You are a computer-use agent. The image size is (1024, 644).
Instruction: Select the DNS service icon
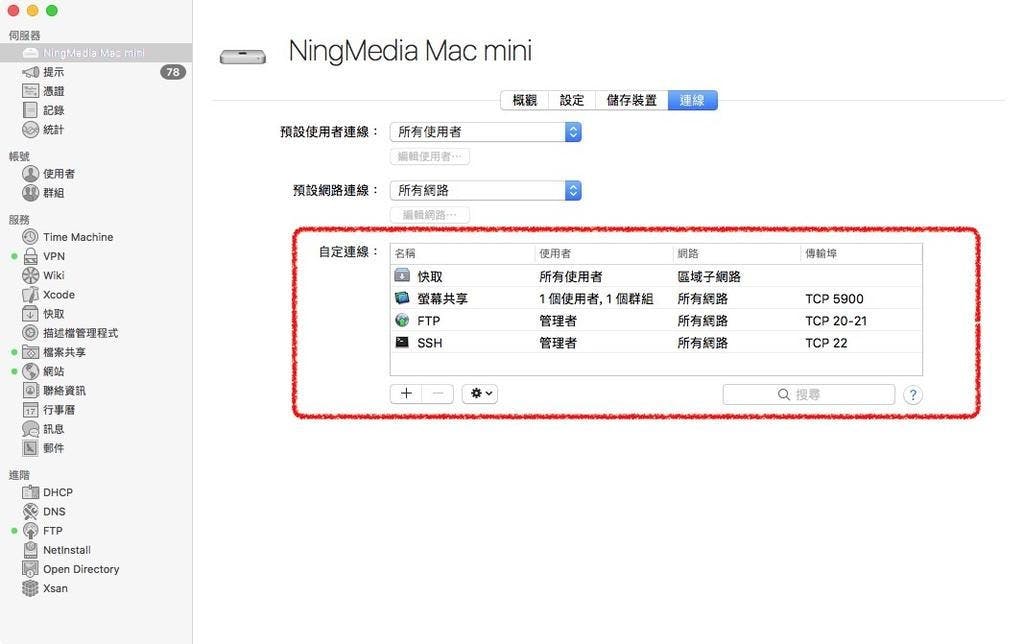pyautogui.click(x=31, y=511)
